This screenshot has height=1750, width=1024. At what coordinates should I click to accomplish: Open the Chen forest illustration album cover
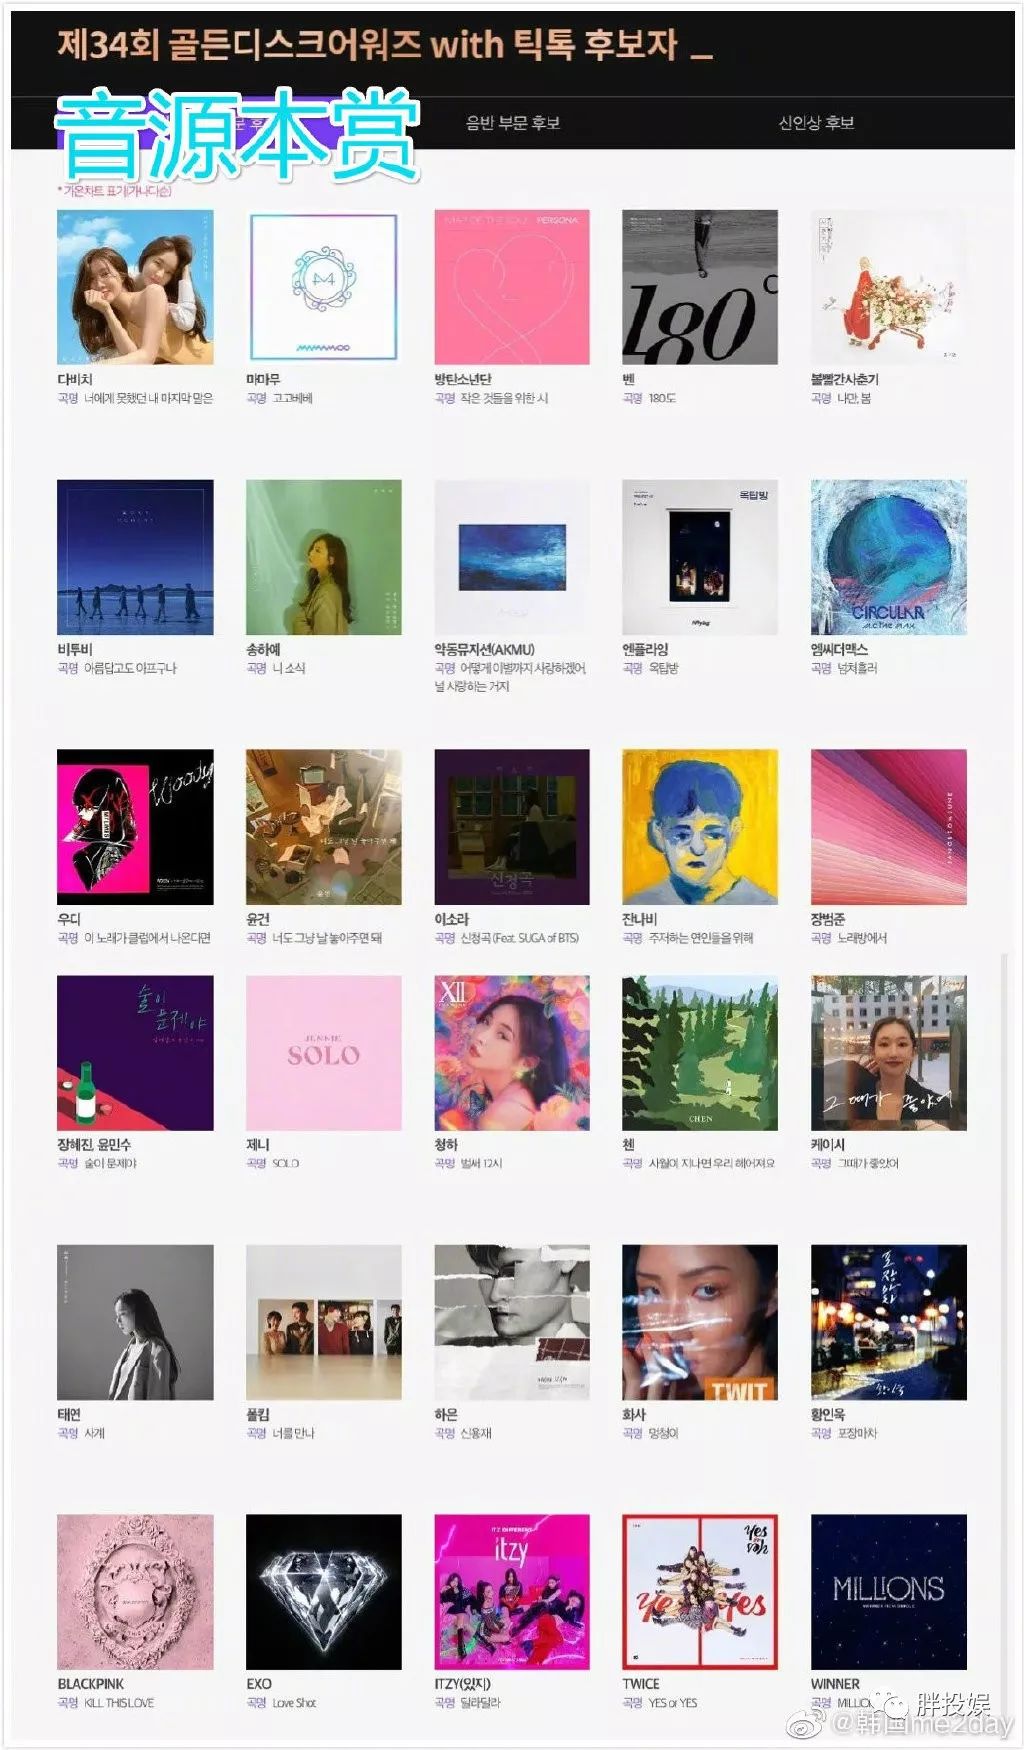coord(700,1053)
